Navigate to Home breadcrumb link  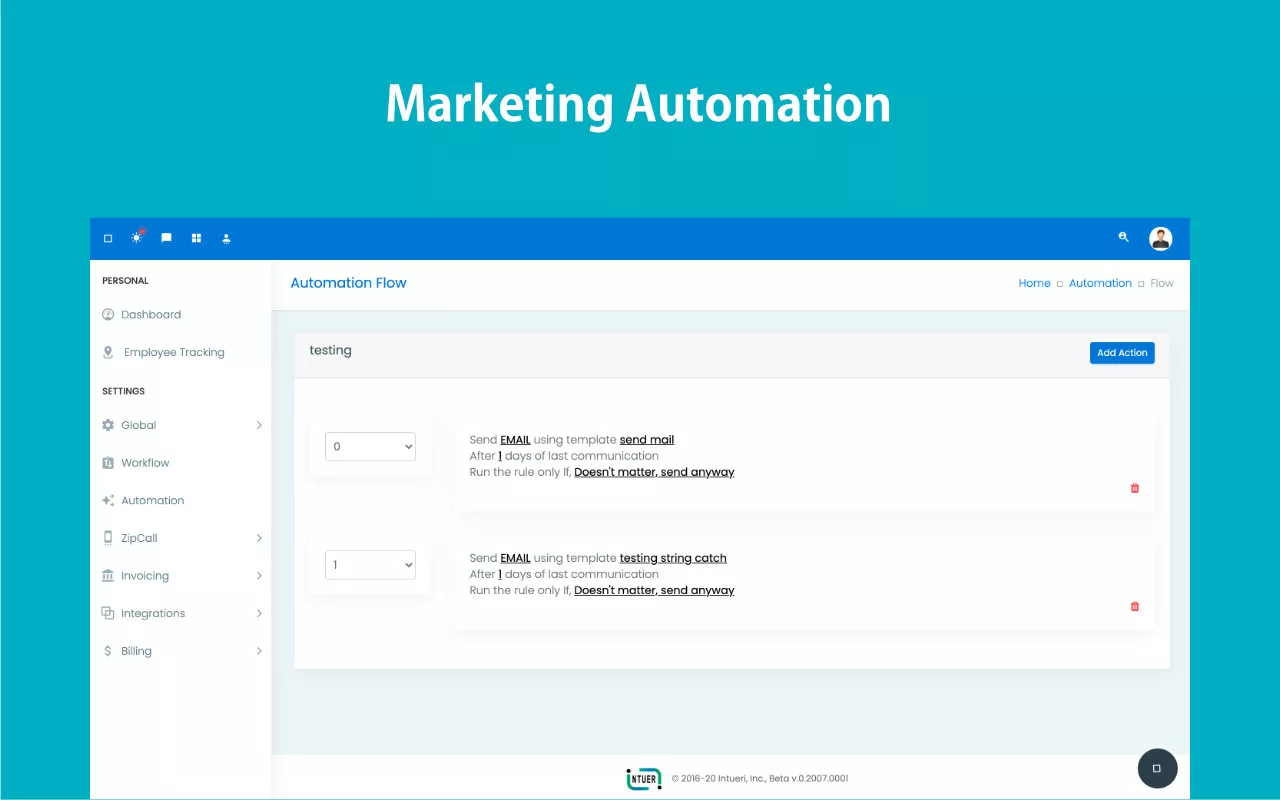pos(1034,283)
